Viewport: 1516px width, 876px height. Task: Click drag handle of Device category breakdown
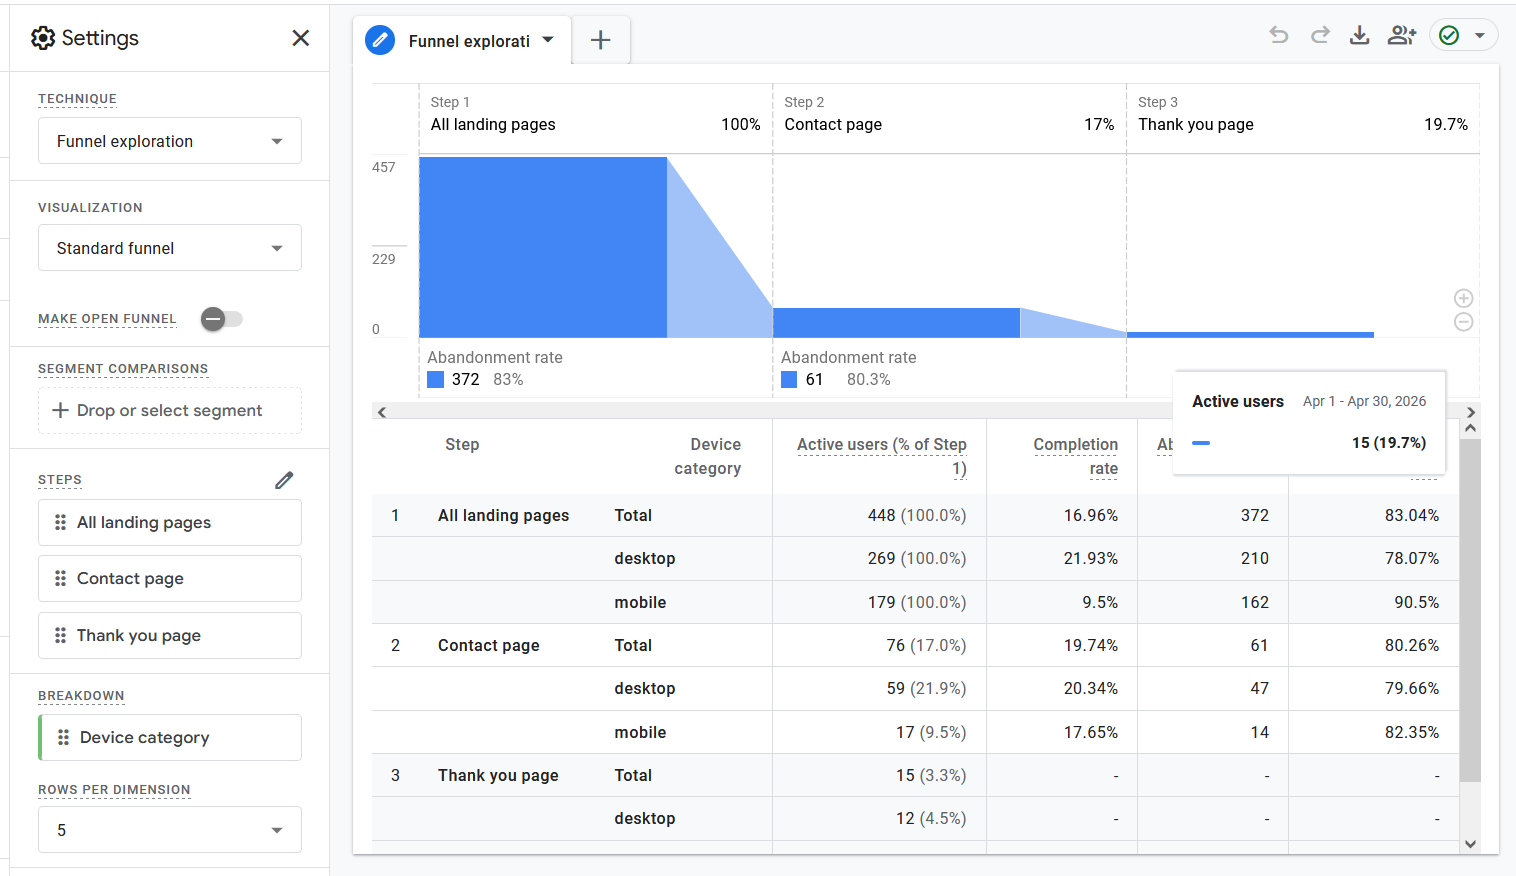click(x=63, y=737)
